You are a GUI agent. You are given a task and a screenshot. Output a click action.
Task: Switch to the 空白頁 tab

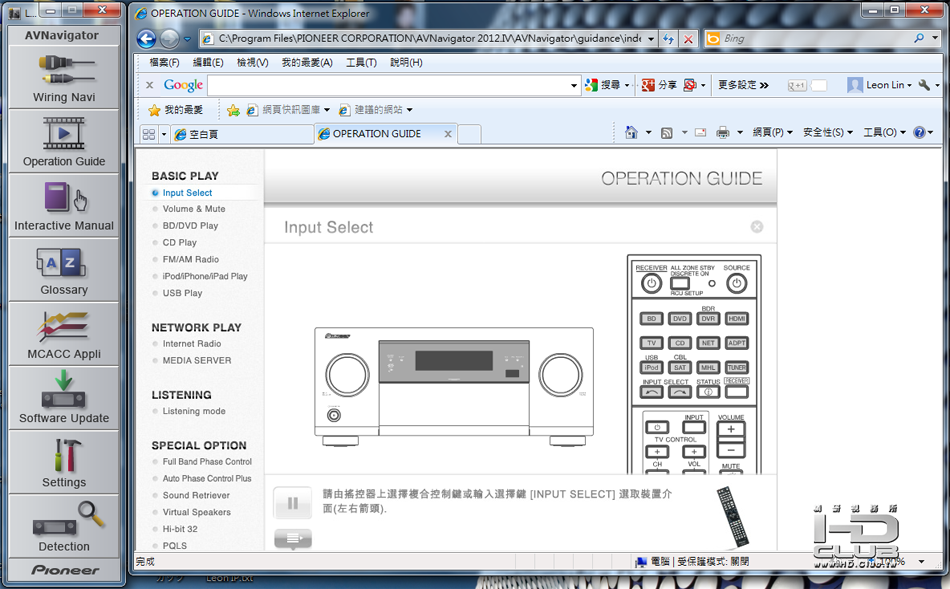click(x=242, y=134)
